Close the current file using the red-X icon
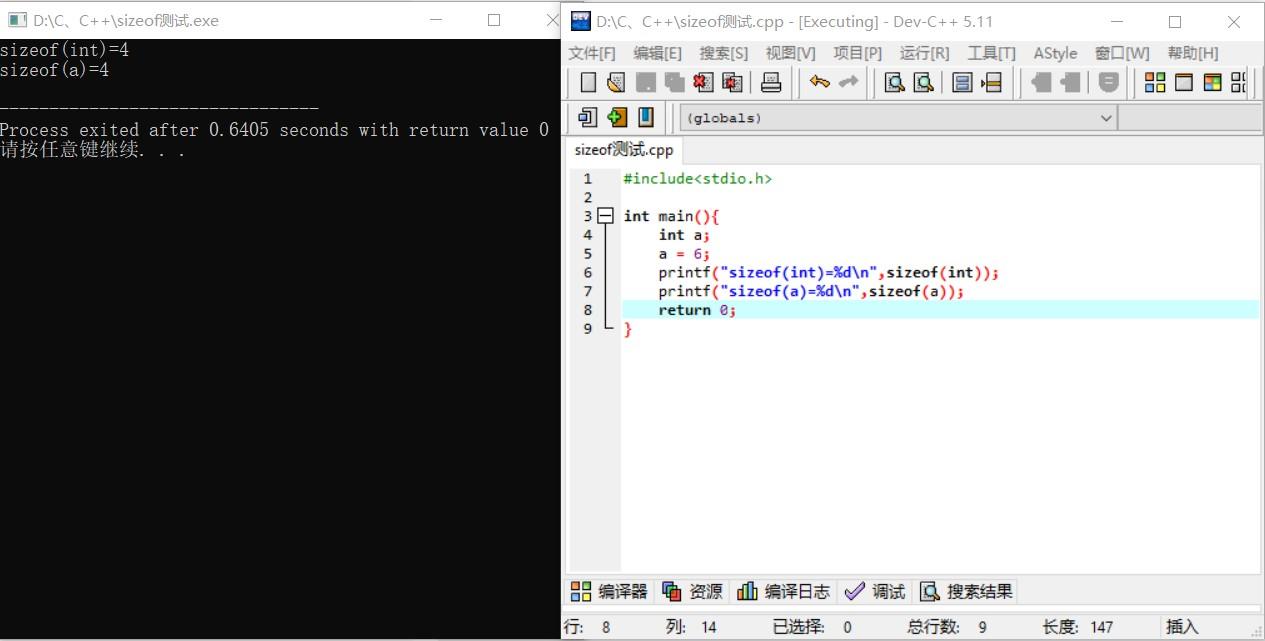The image size is (1265, 641). [x=703, y=83]
